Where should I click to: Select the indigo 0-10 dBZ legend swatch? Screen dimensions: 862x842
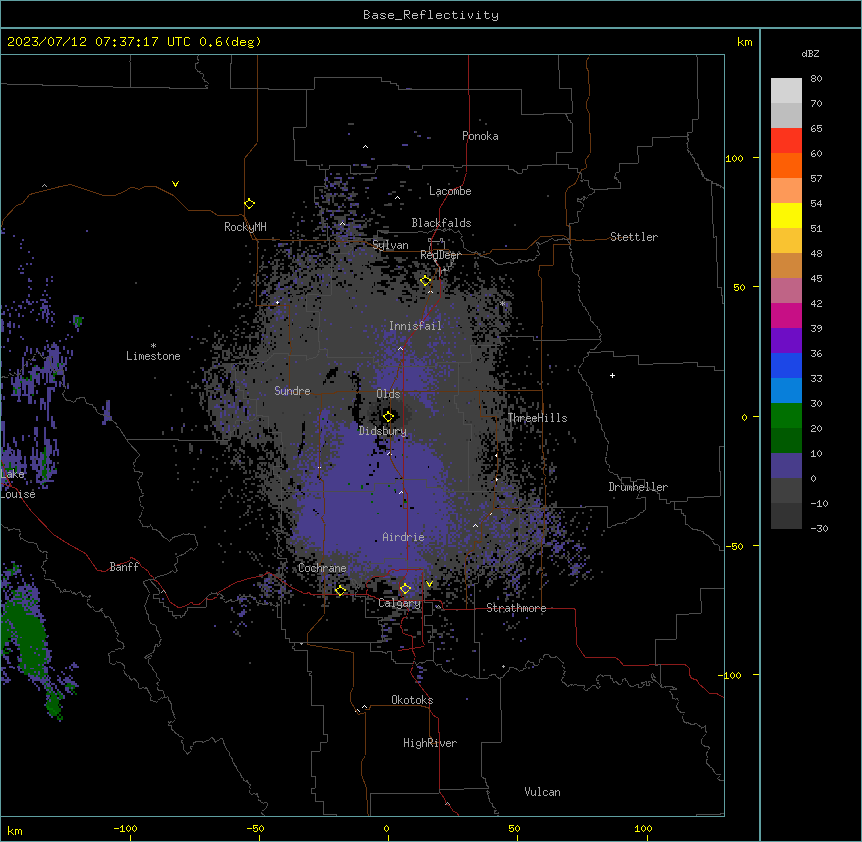click(x=786, y=466)
